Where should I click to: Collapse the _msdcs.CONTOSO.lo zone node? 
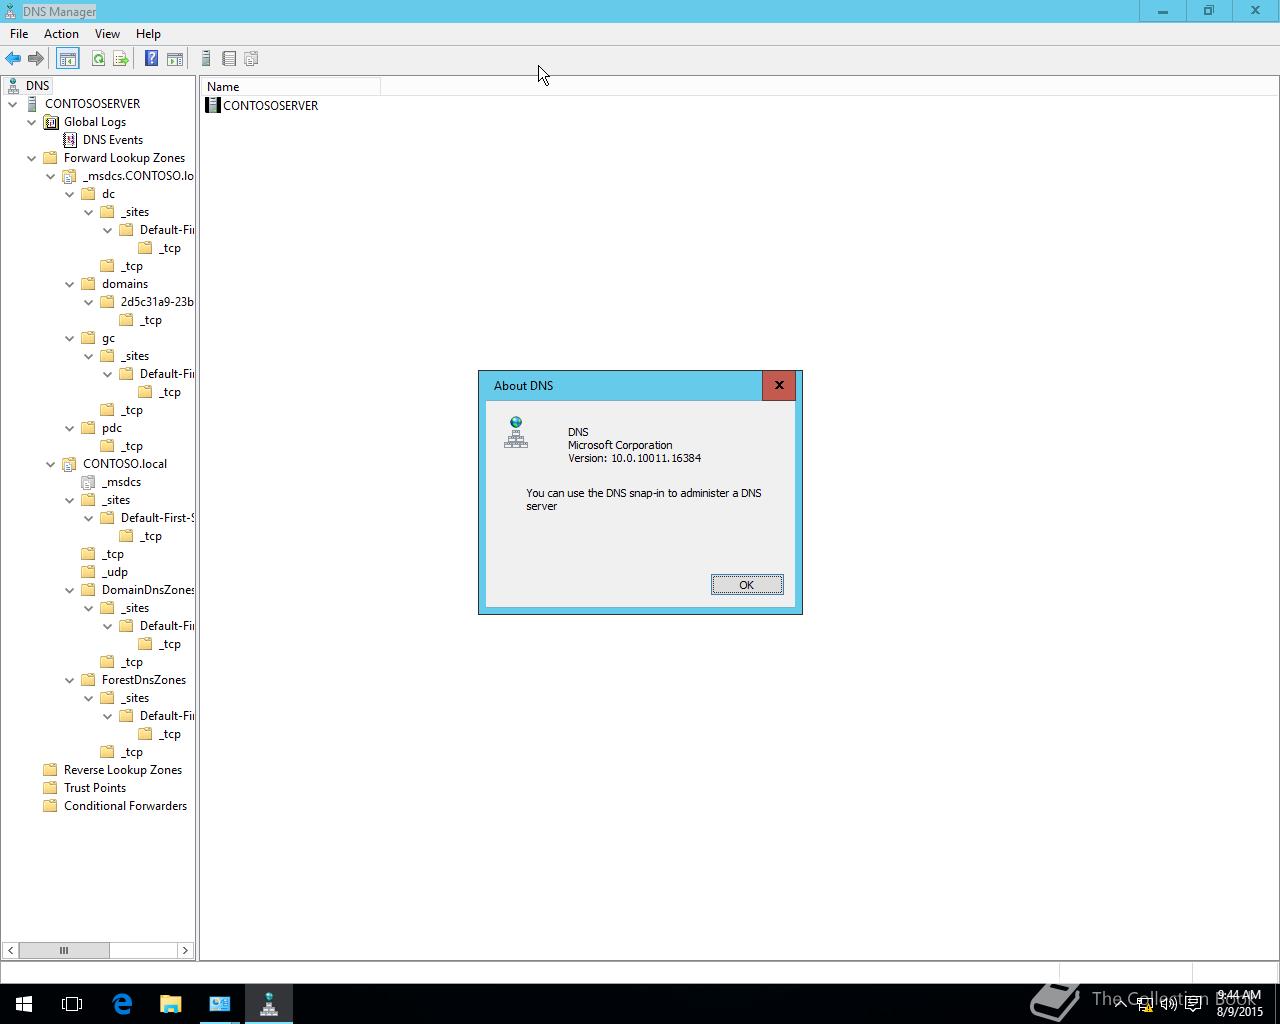pos(51,176)
